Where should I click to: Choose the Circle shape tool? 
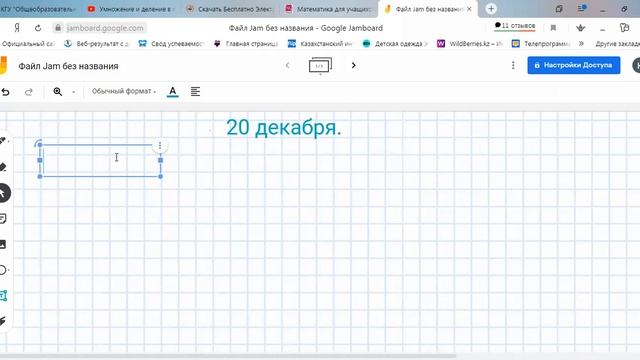click(x=4, y=270)
